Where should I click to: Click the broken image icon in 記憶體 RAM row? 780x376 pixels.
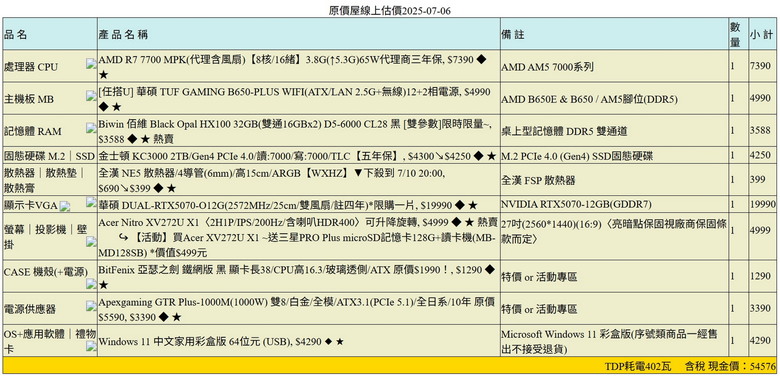click(x=91, y=128)
